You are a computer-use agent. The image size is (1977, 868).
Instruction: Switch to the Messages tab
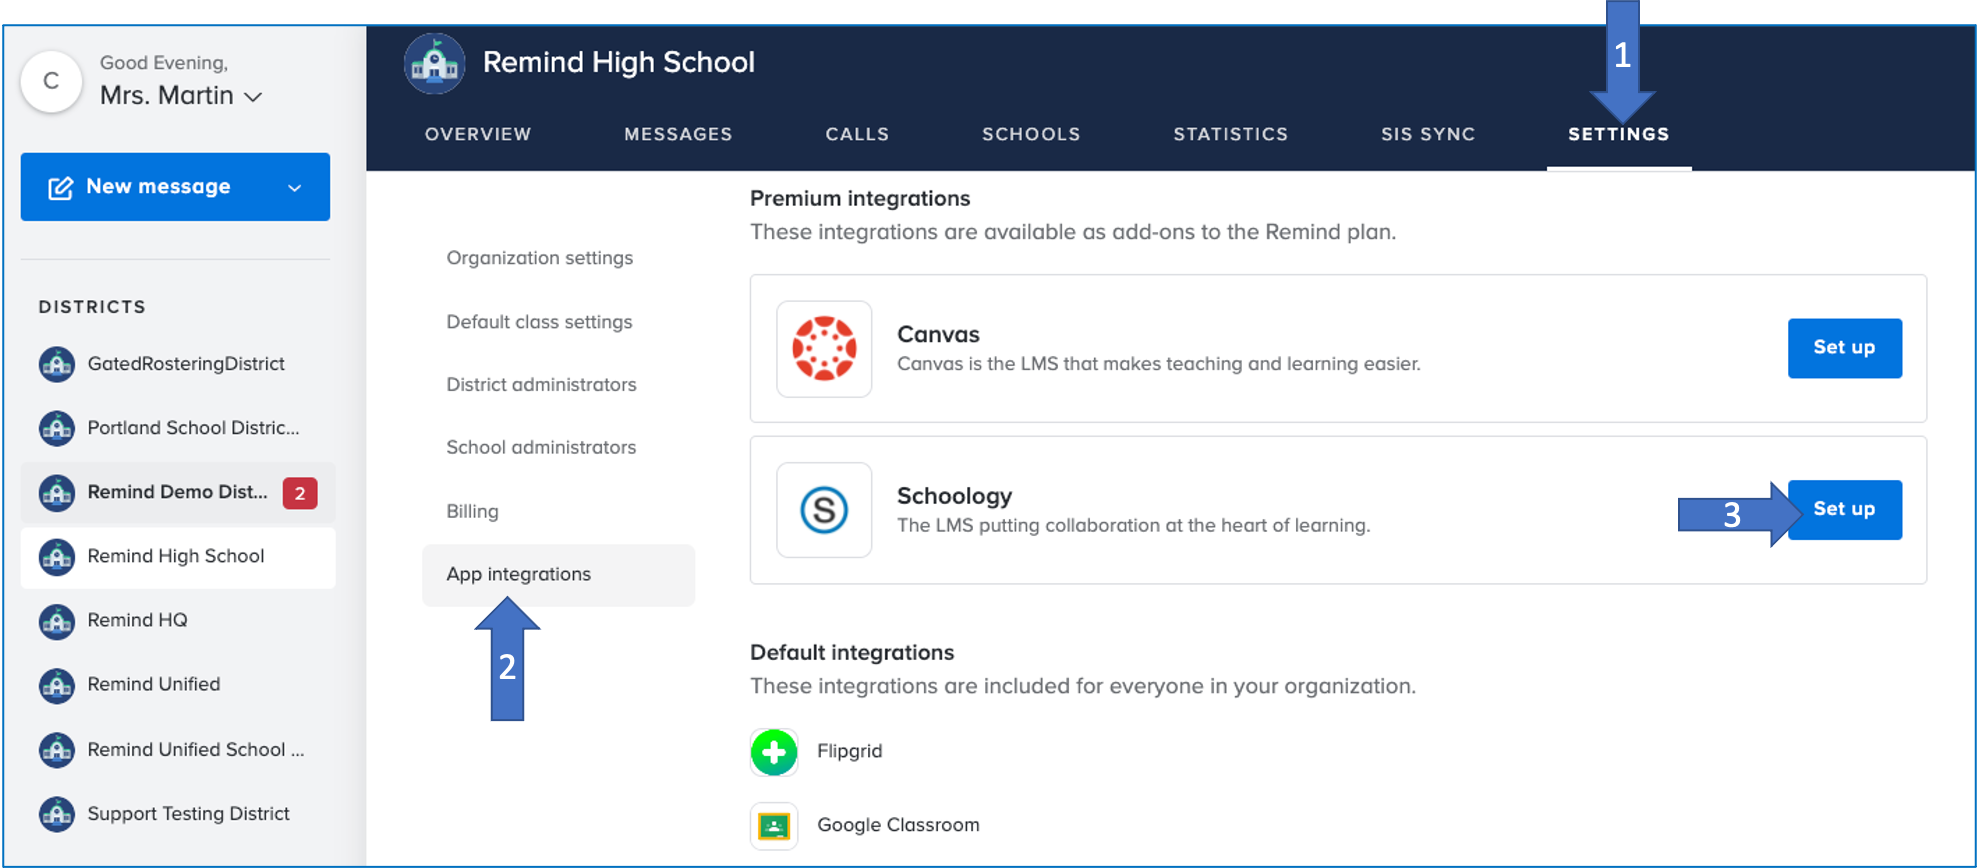coord(678,134)
